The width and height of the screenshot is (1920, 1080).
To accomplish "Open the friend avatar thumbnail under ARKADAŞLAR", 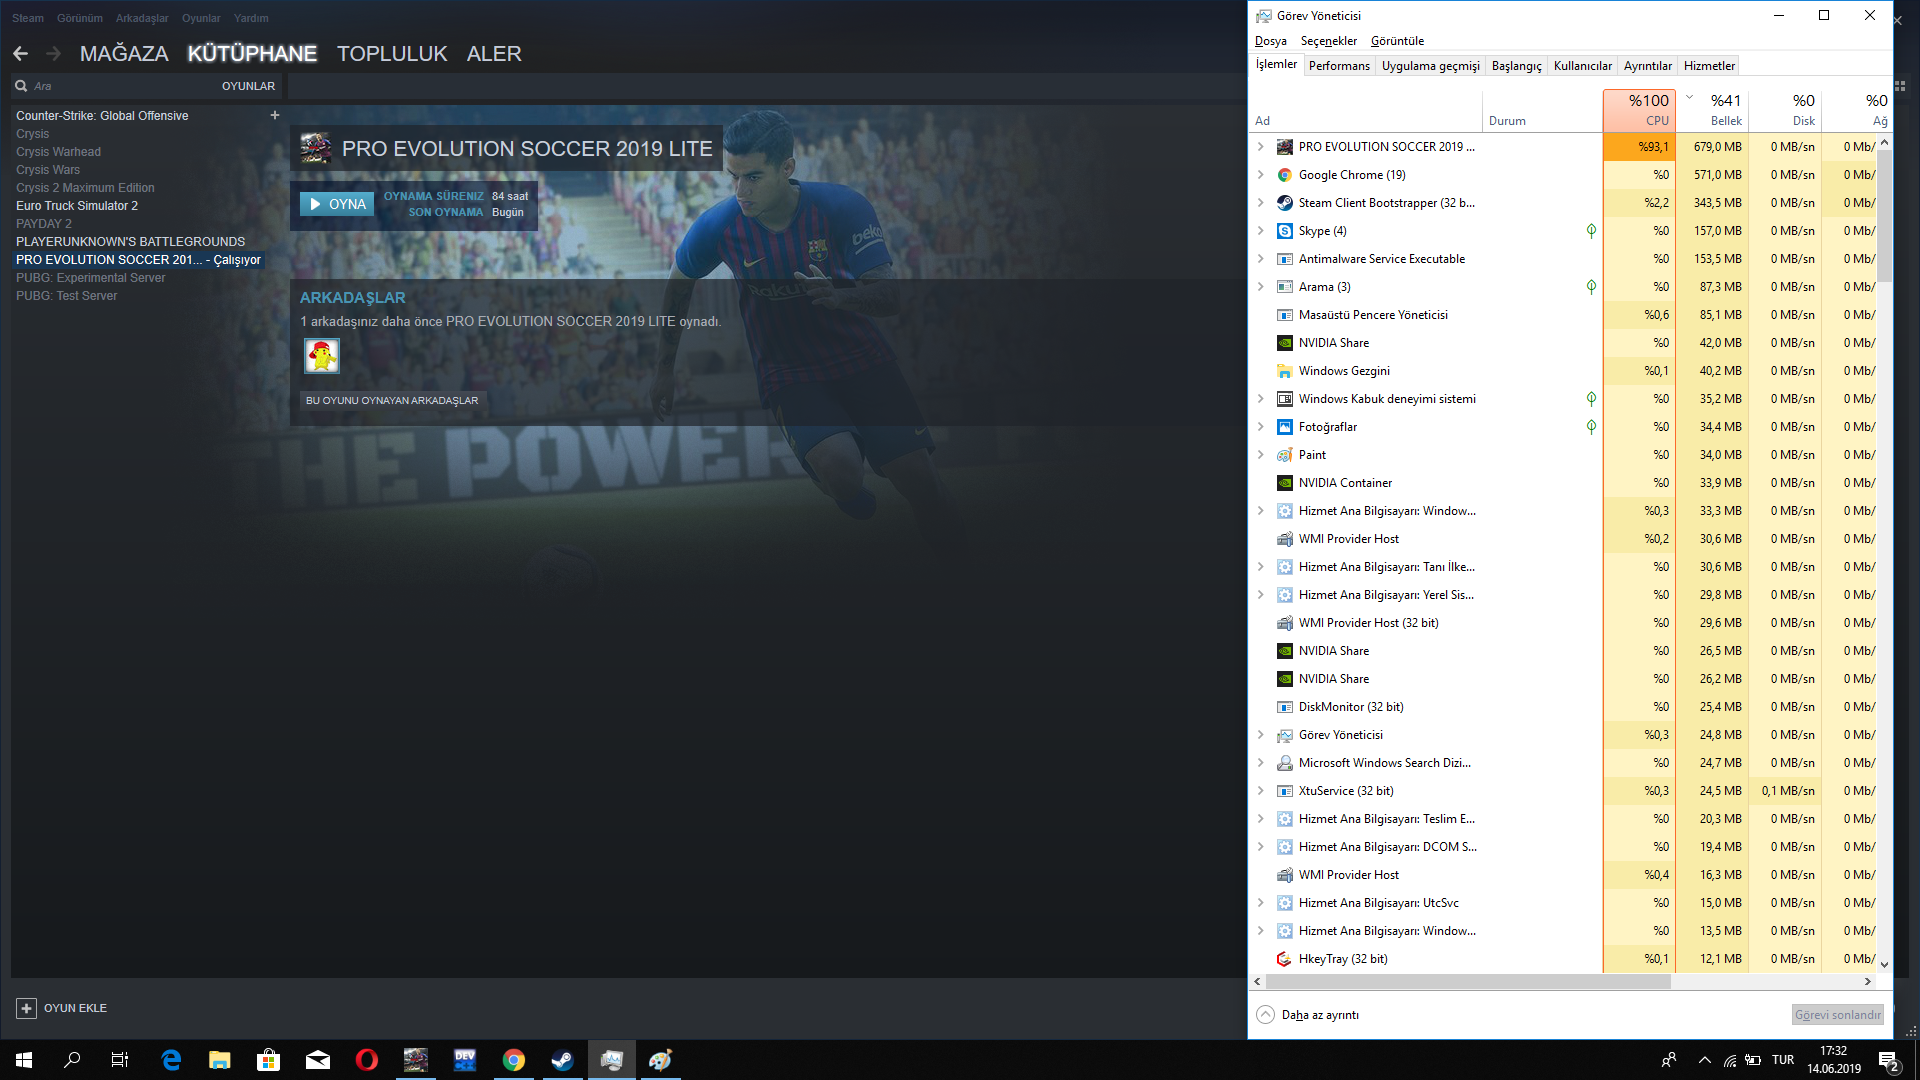I will (x=322, y=356).
